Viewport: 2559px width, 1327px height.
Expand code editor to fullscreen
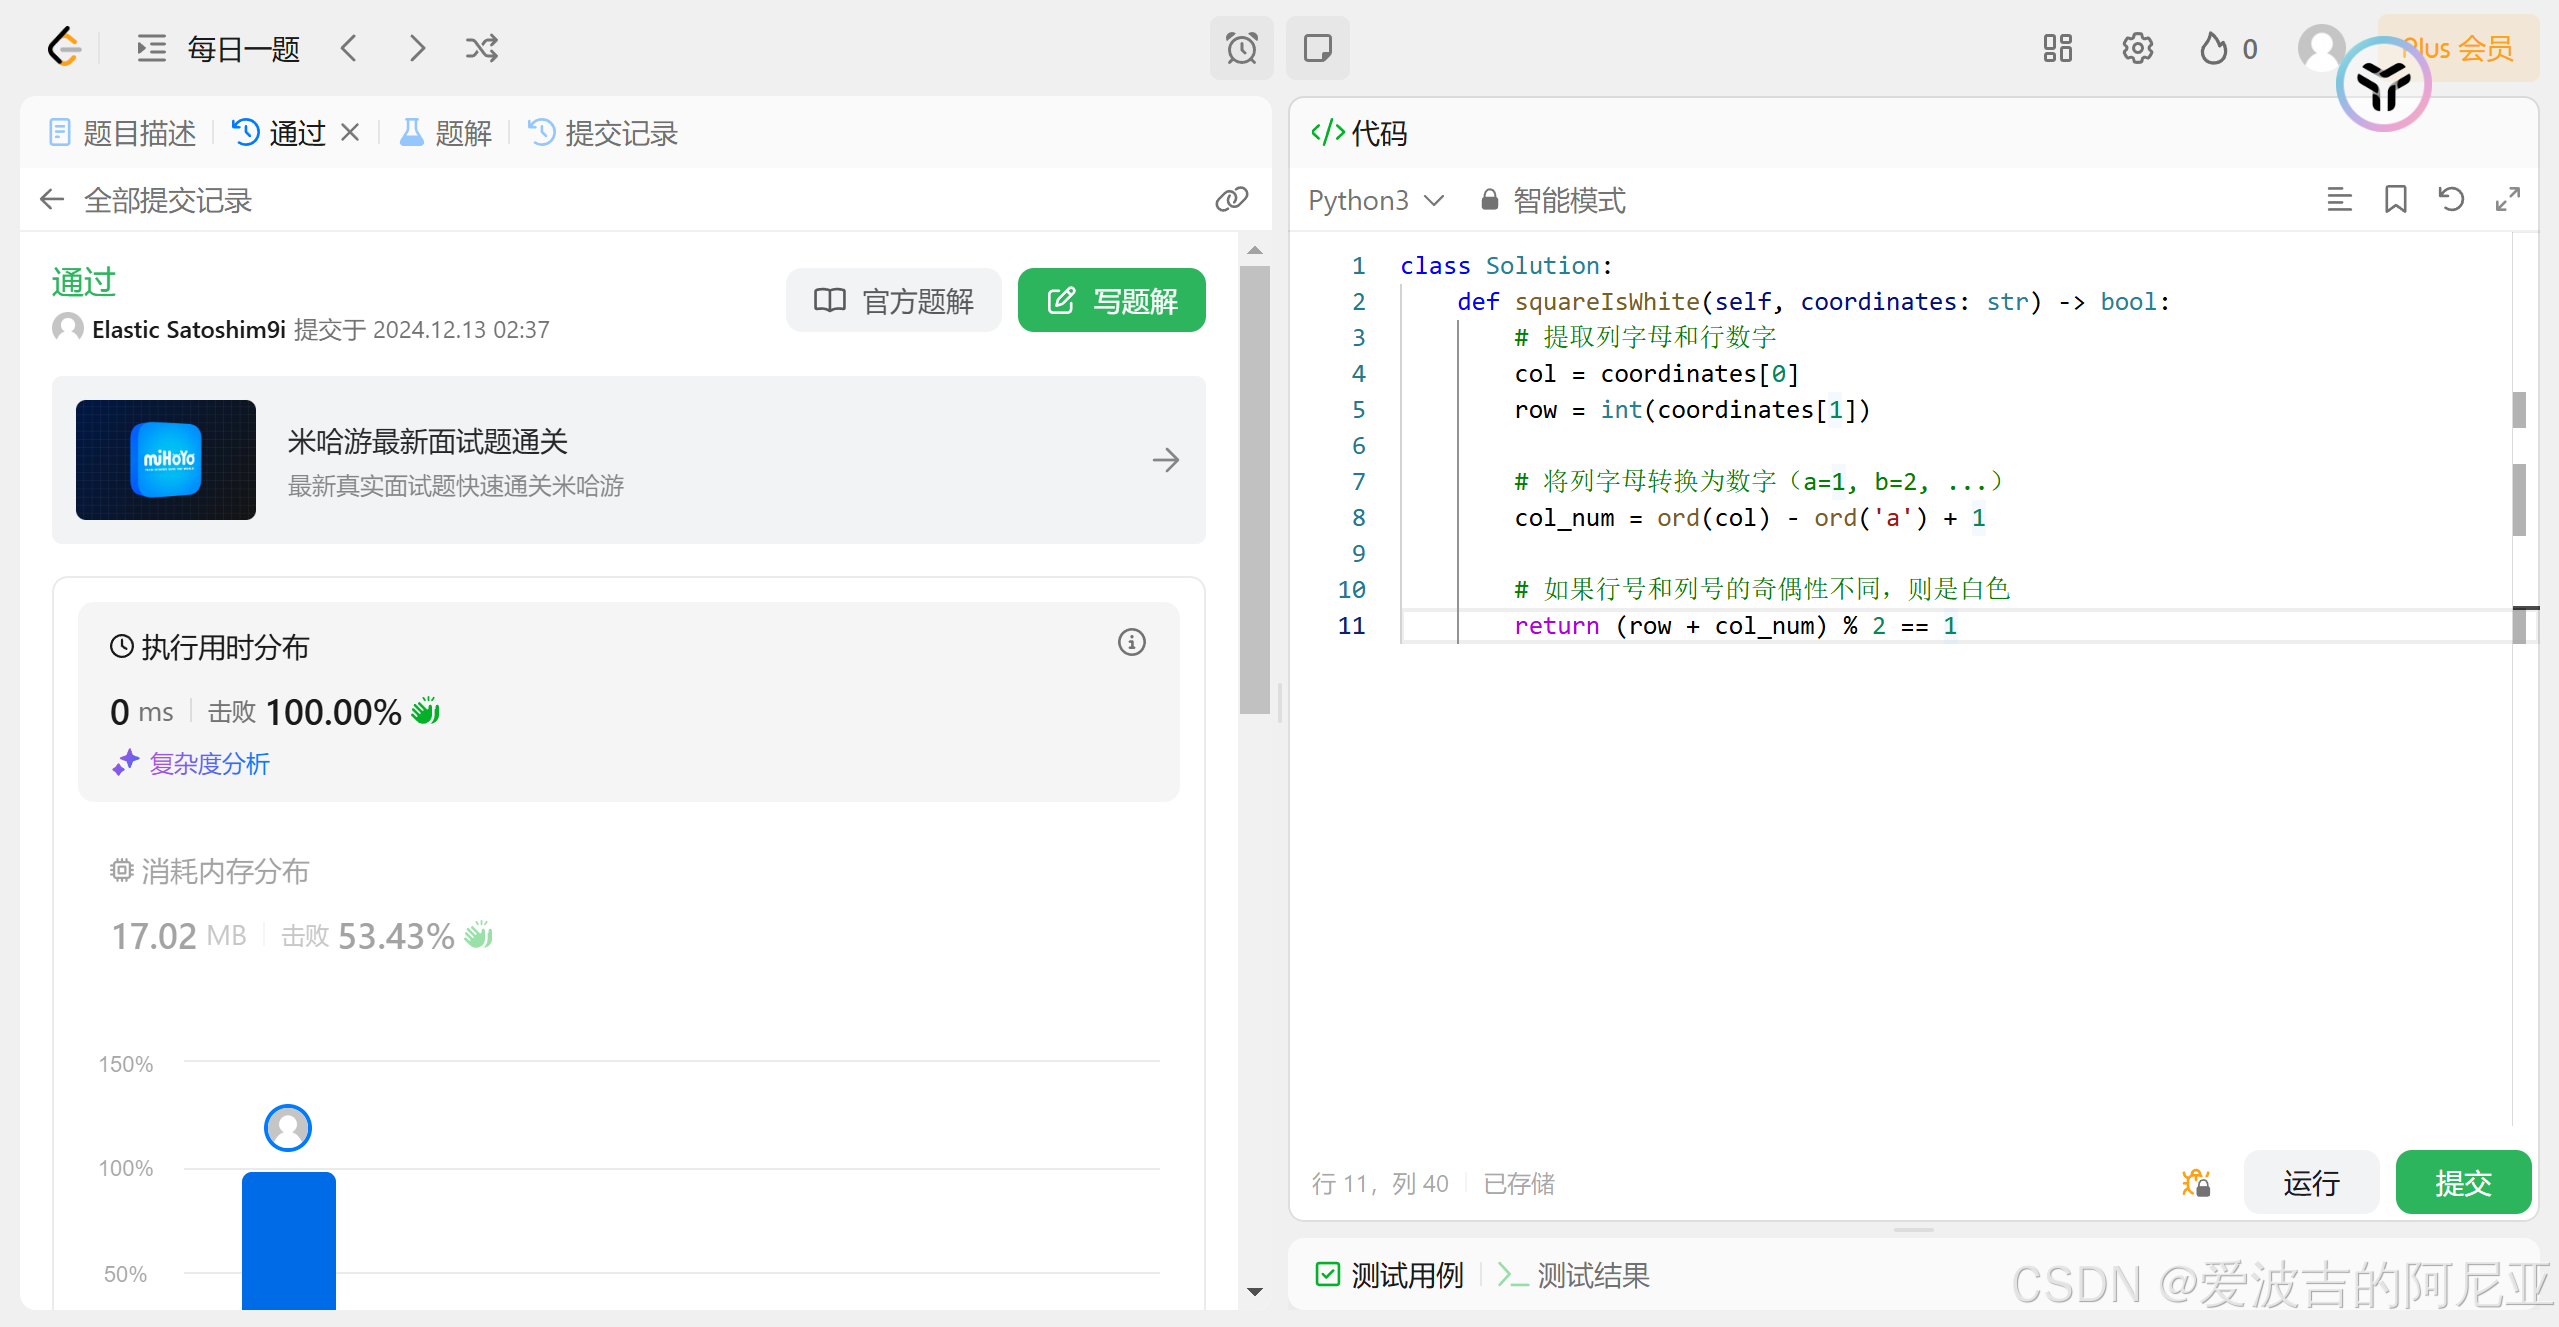2507,200
